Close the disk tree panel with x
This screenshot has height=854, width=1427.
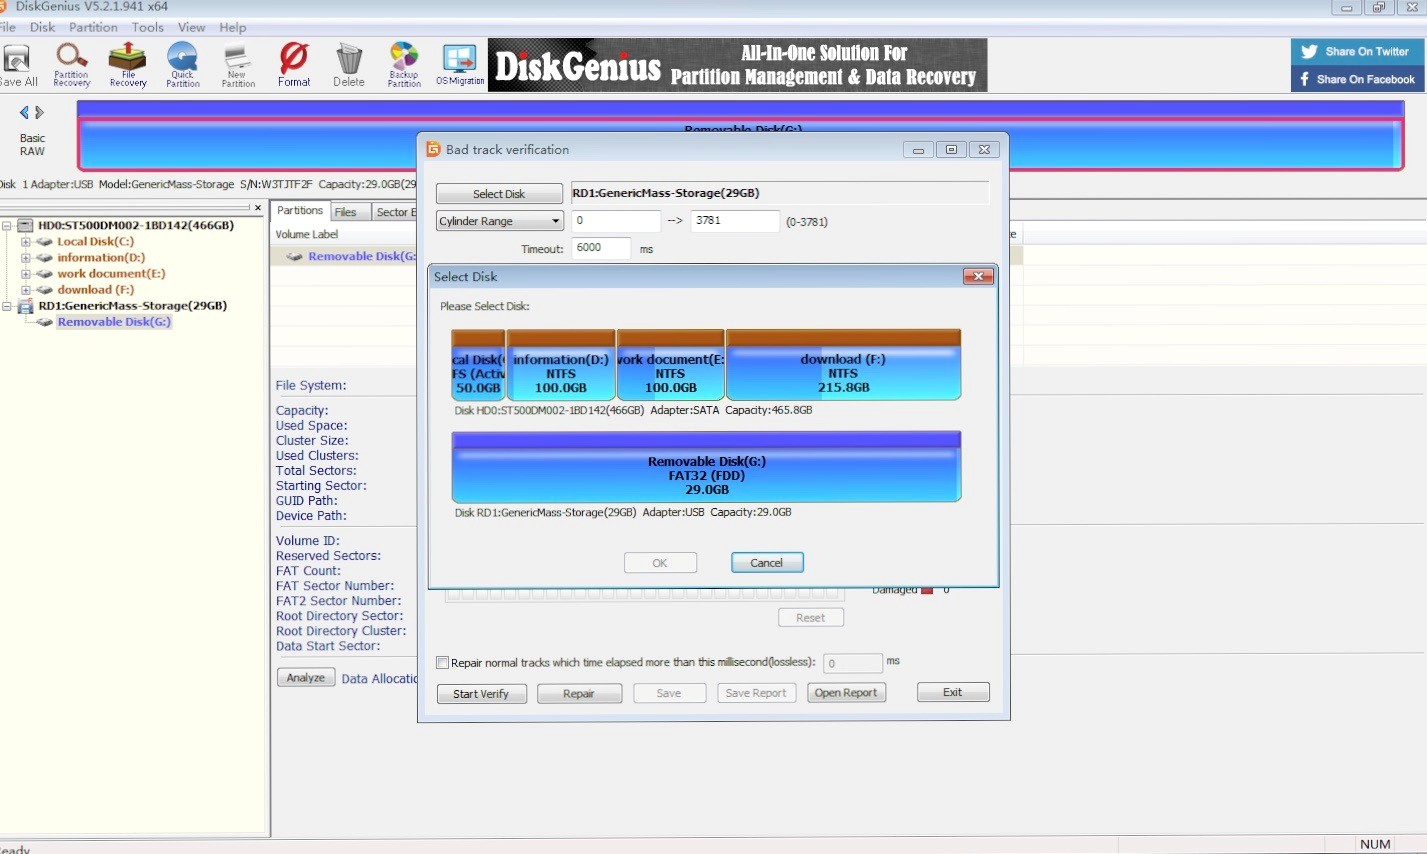258,208
